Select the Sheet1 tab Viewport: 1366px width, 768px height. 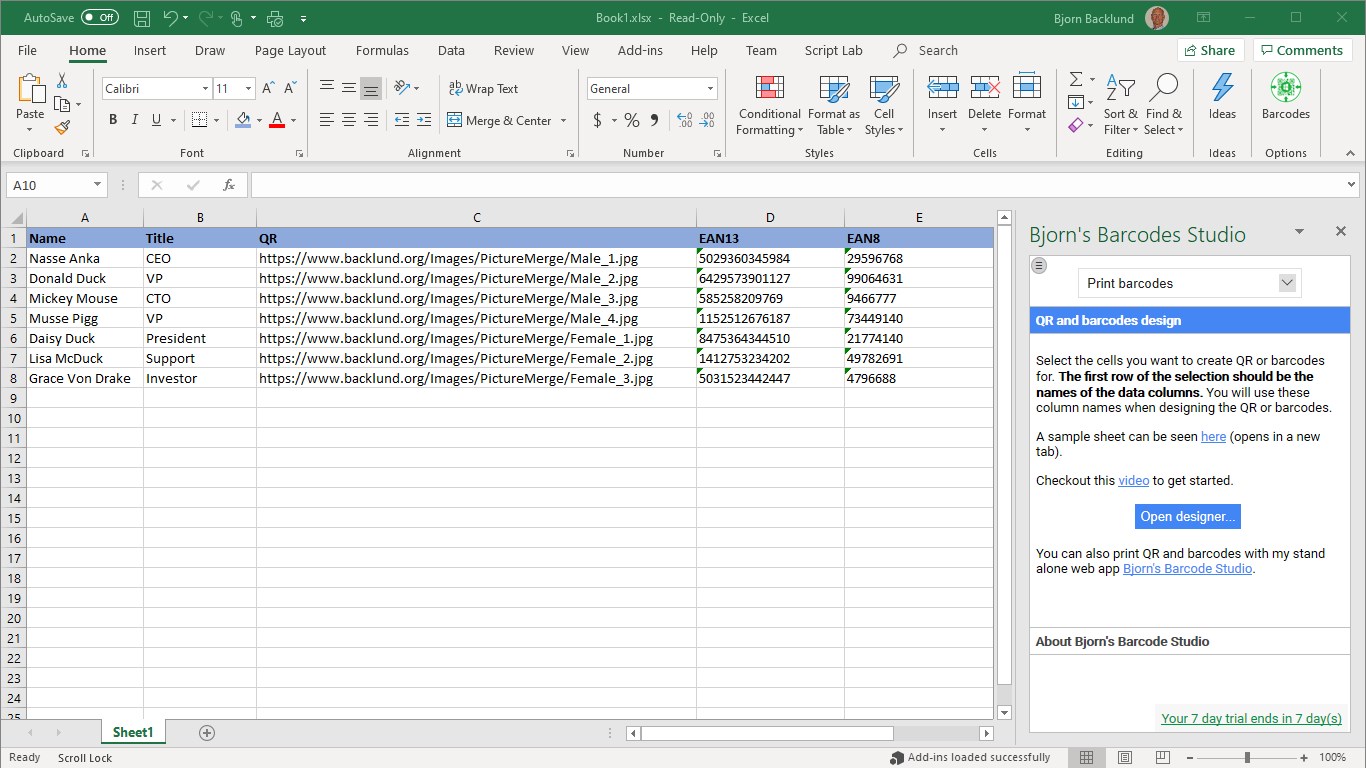133,733
